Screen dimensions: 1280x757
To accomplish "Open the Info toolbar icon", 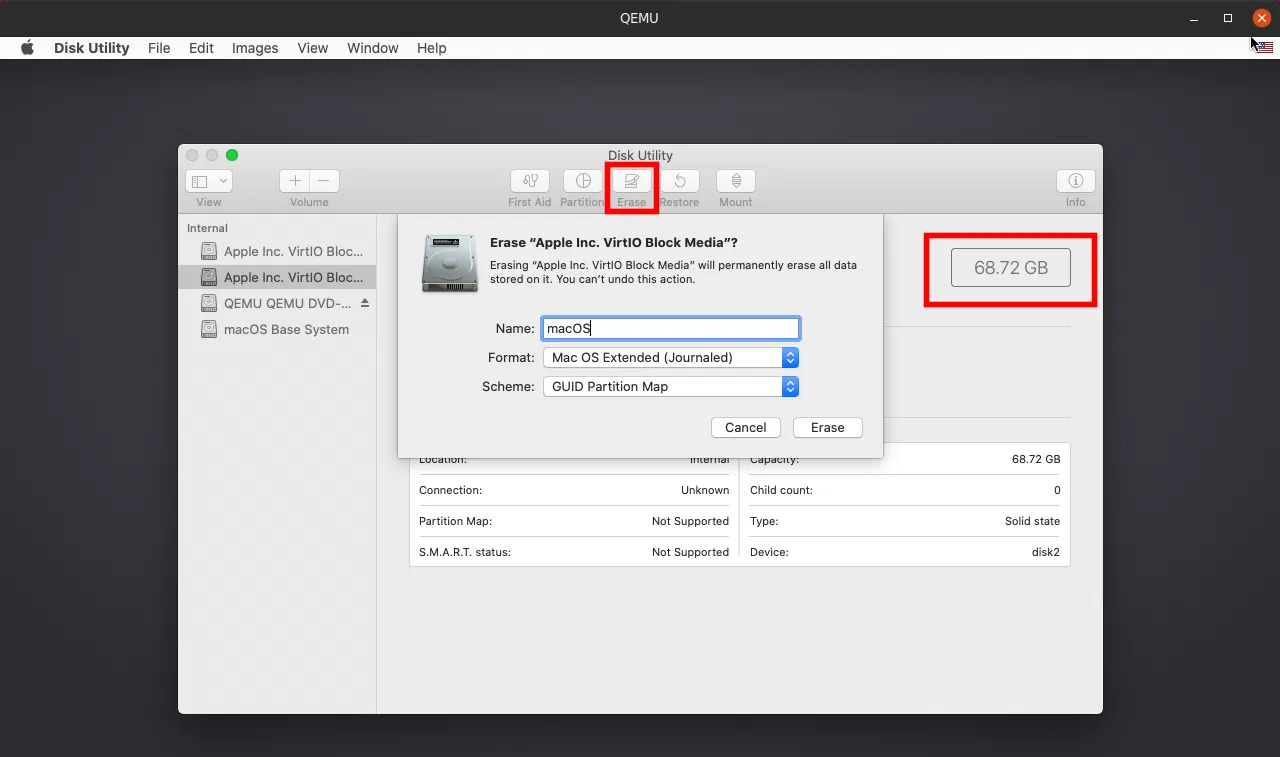I will [x=1076, y=181].
